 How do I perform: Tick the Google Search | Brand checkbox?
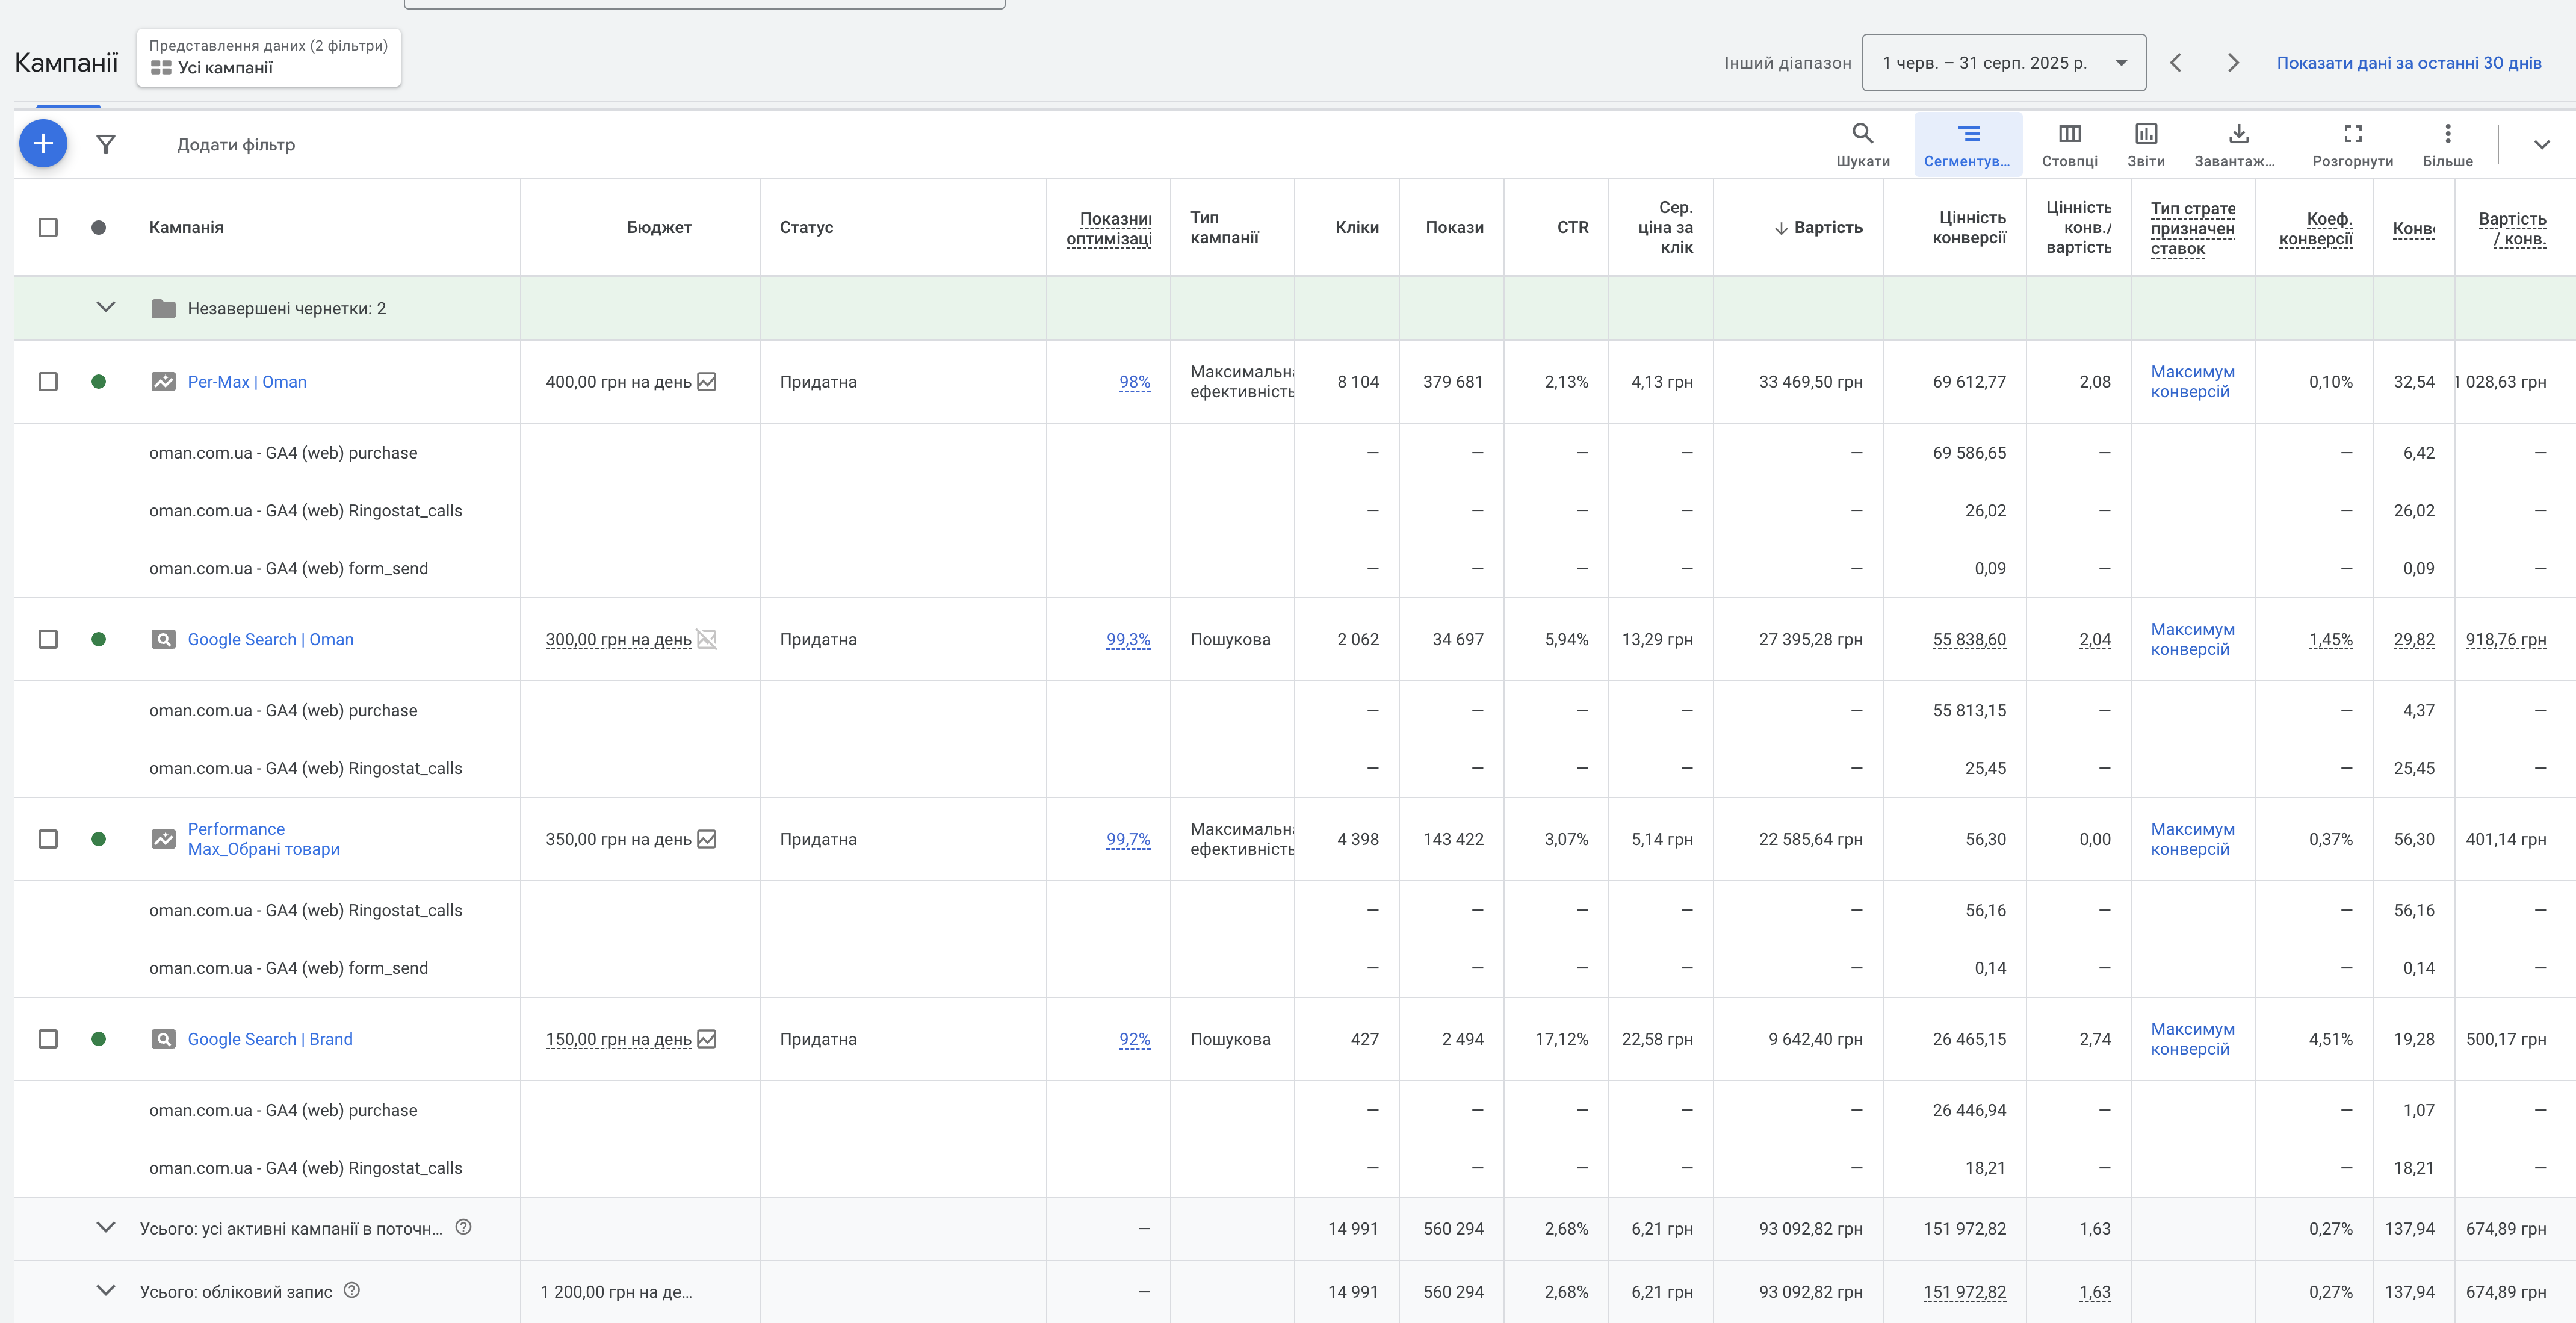[x=48, y=1039]
